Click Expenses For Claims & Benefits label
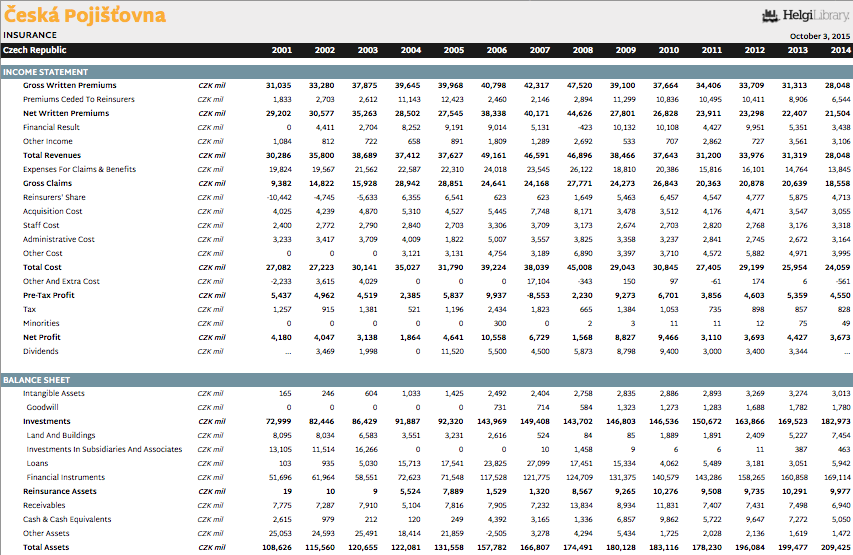Viewport: 853px width, 555px height. (79, 169)
